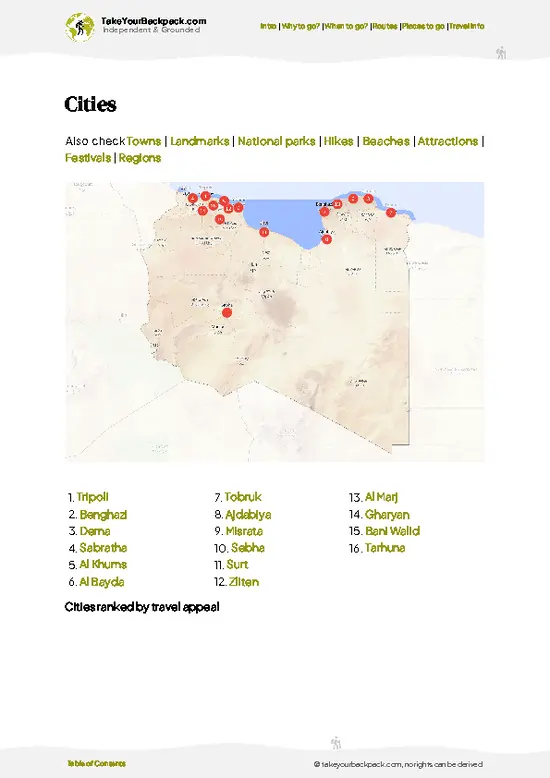Viewport: 550px width, 778px height.
Task: Open the Travel info navigation link
Action: [x=467, y=26]
